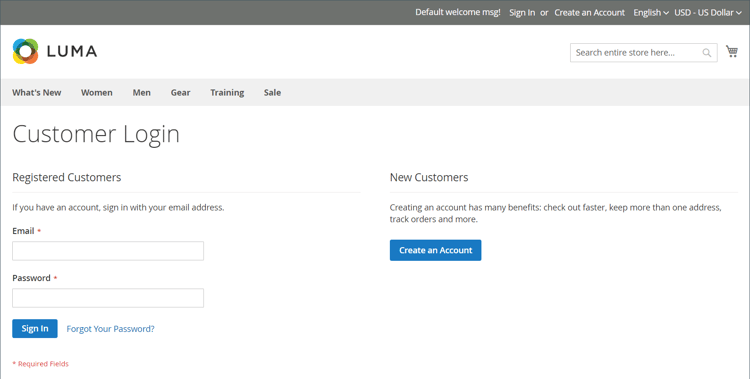This screenshot has width=750, height=379.
Task: Follow the Forgot Your Password? link
Action: click(110, 329)
